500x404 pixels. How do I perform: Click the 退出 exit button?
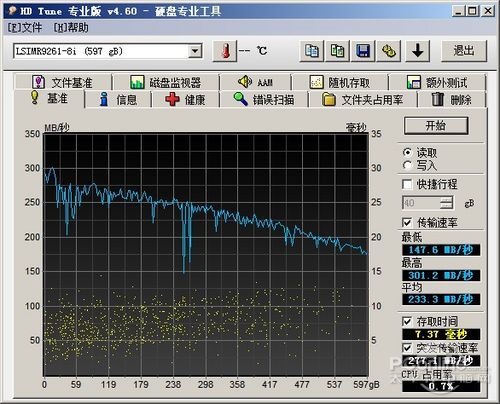(x=464, y=51)
